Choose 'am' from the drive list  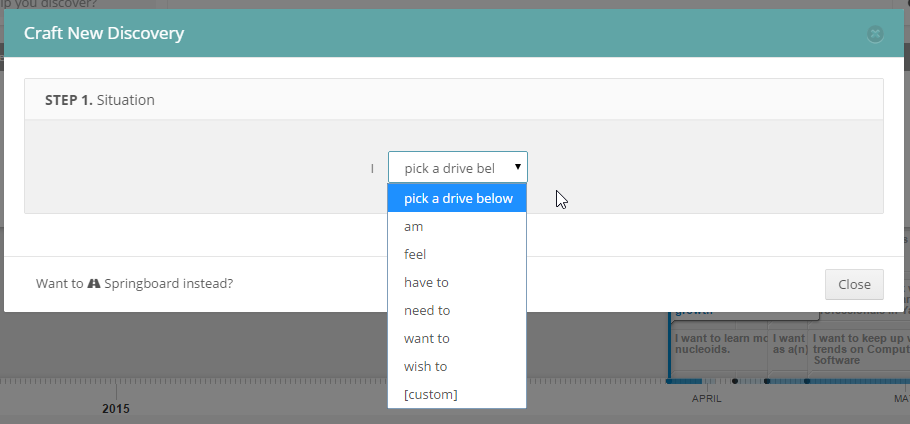(457, 226)
